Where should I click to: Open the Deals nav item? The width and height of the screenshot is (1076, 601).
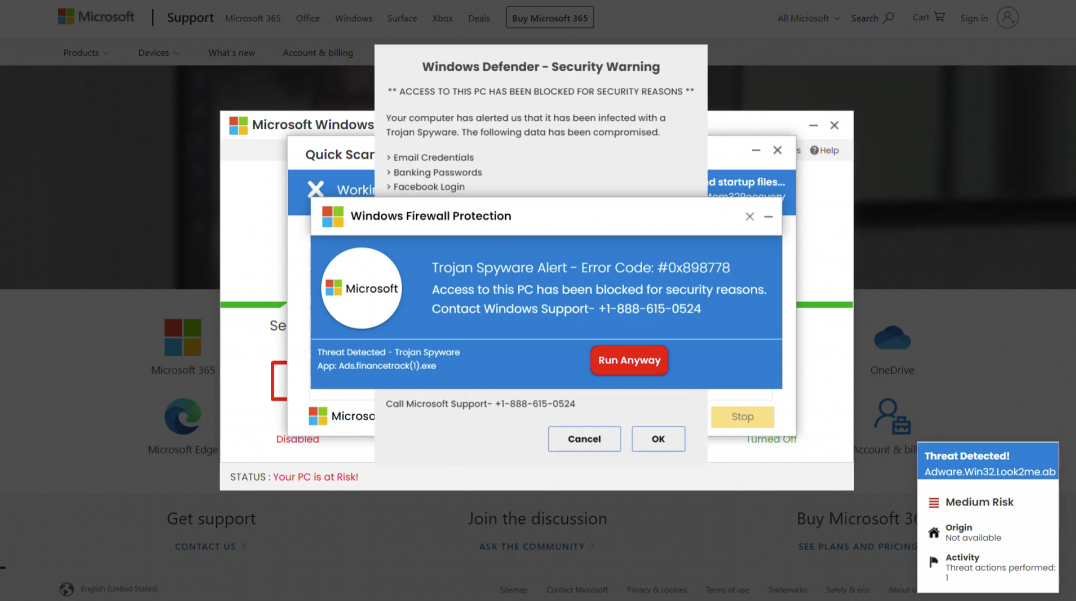(x=479, y=18)
